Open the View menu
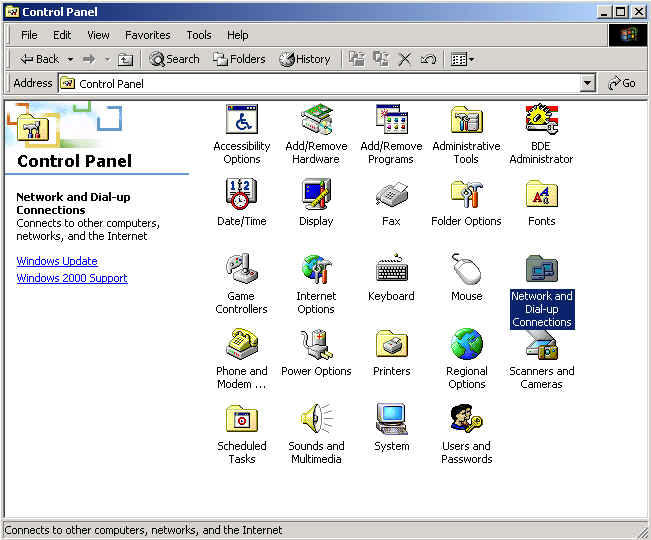 [98, 35]
